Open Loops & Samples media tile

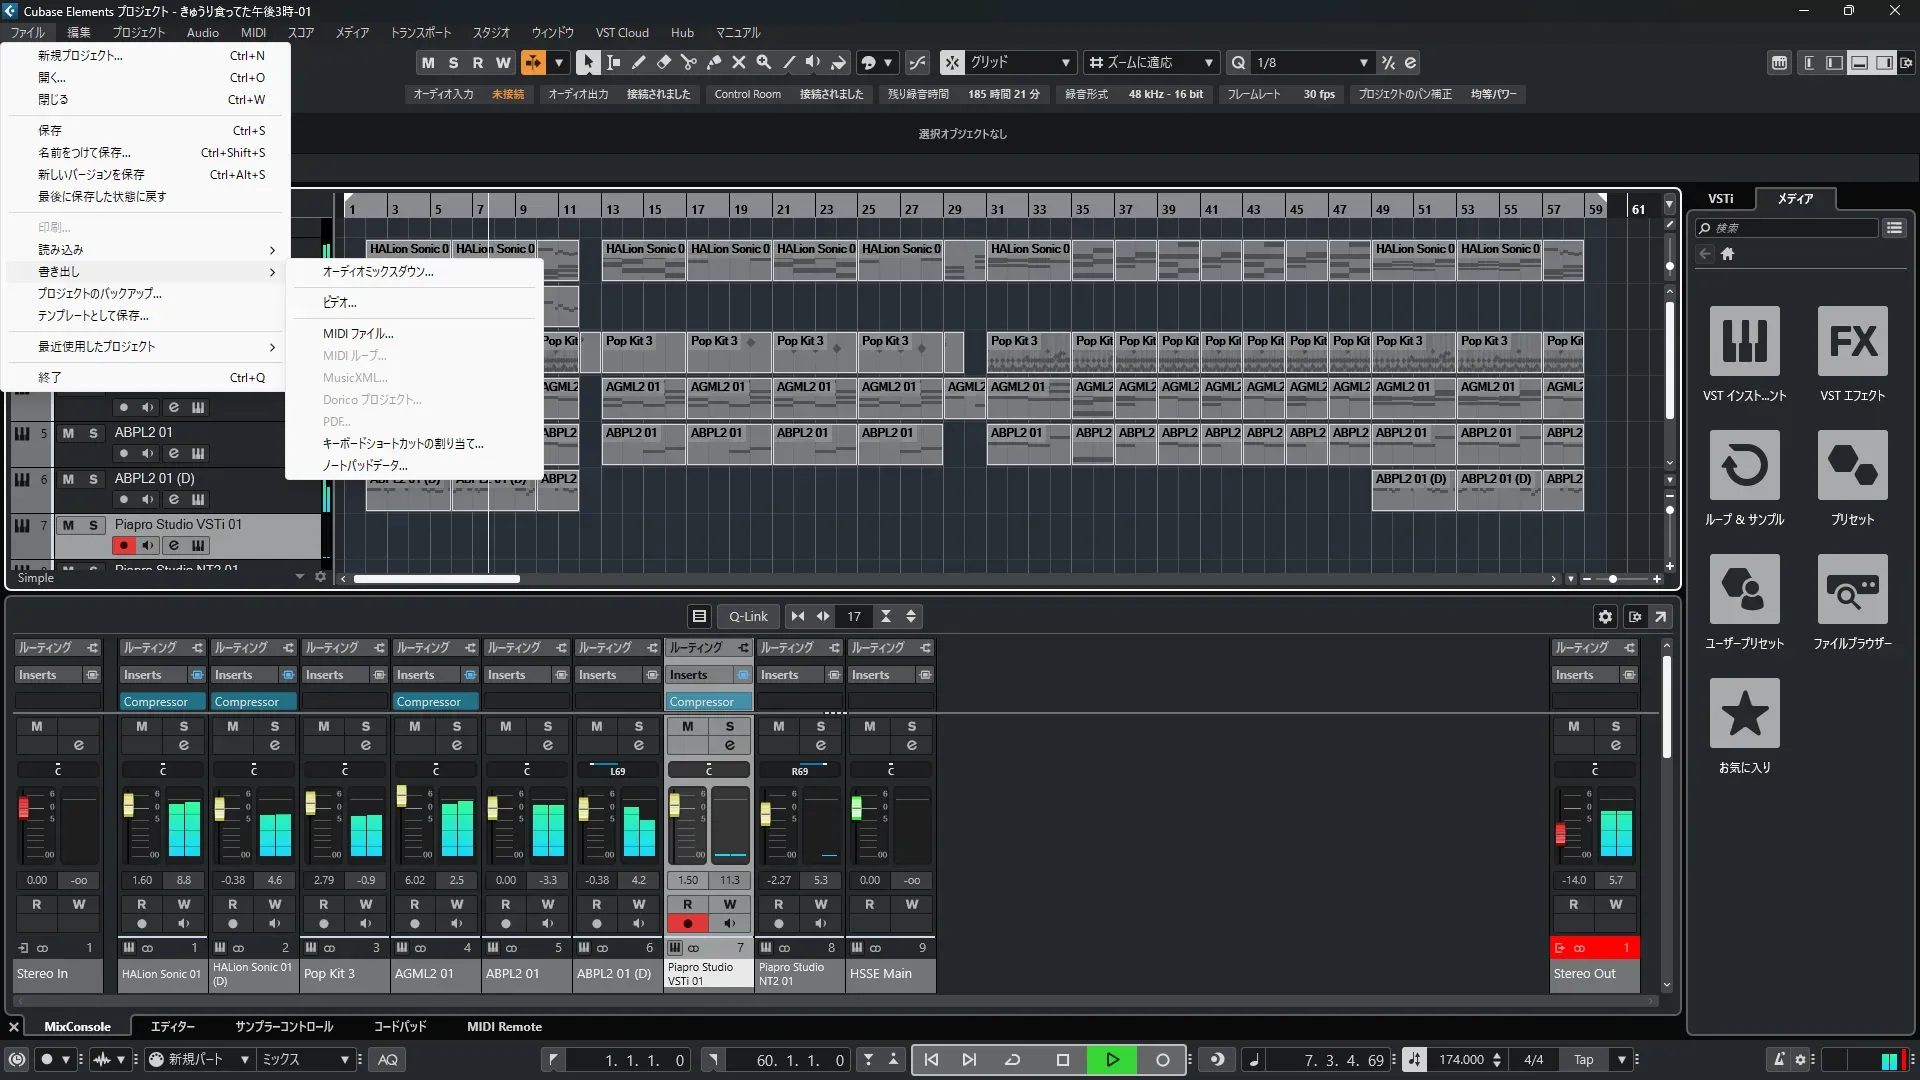tap(1744, 466)
